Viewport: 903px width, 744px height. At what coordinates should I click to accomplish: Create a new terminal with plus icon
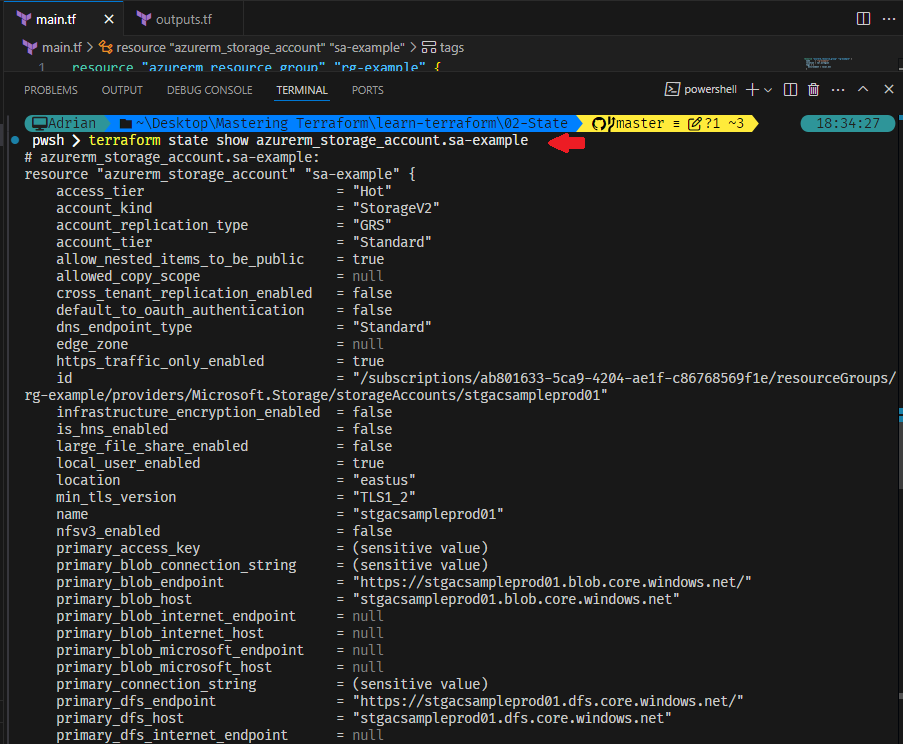(752, 89)
